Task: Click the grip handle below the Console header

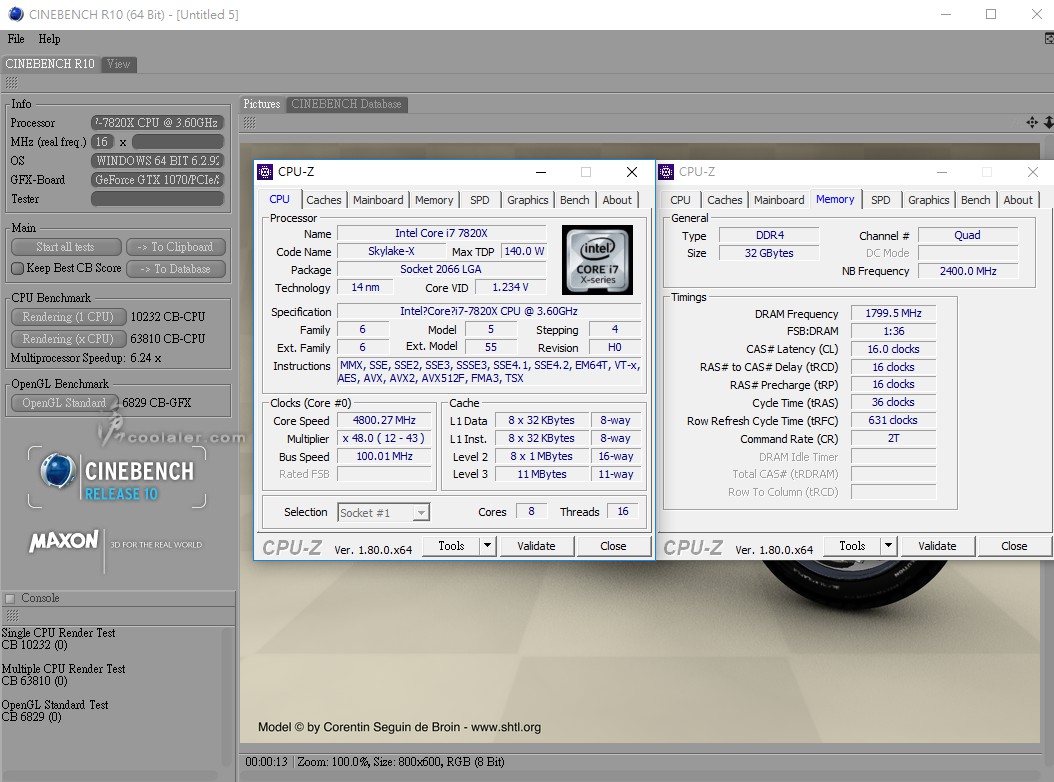Action: 11,615
